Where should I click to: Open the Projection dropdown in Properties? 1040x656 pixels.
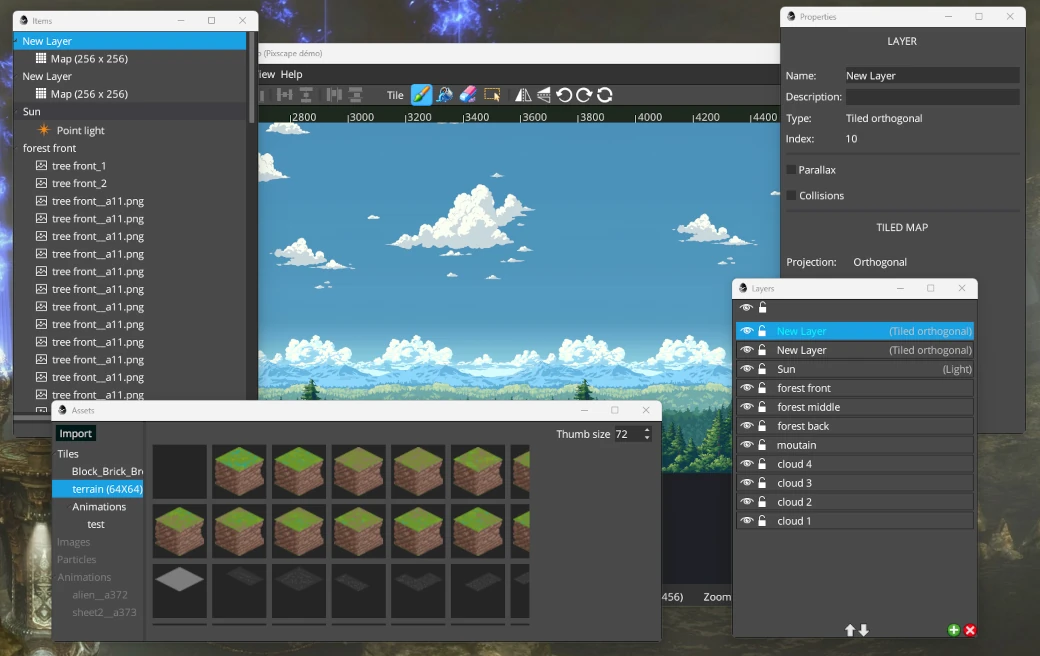tap(880, 262)
